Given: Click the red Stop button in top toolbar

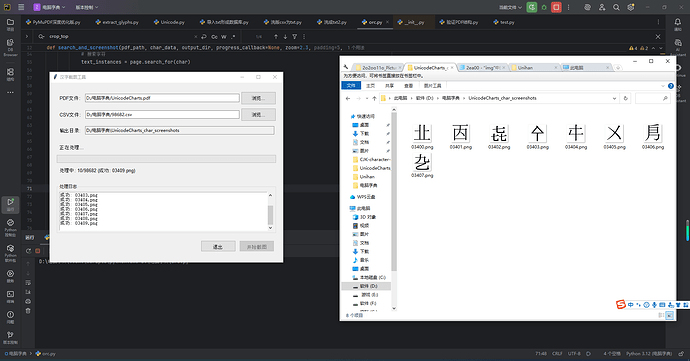Looking at the screenshot, I should tap(556, 7).
